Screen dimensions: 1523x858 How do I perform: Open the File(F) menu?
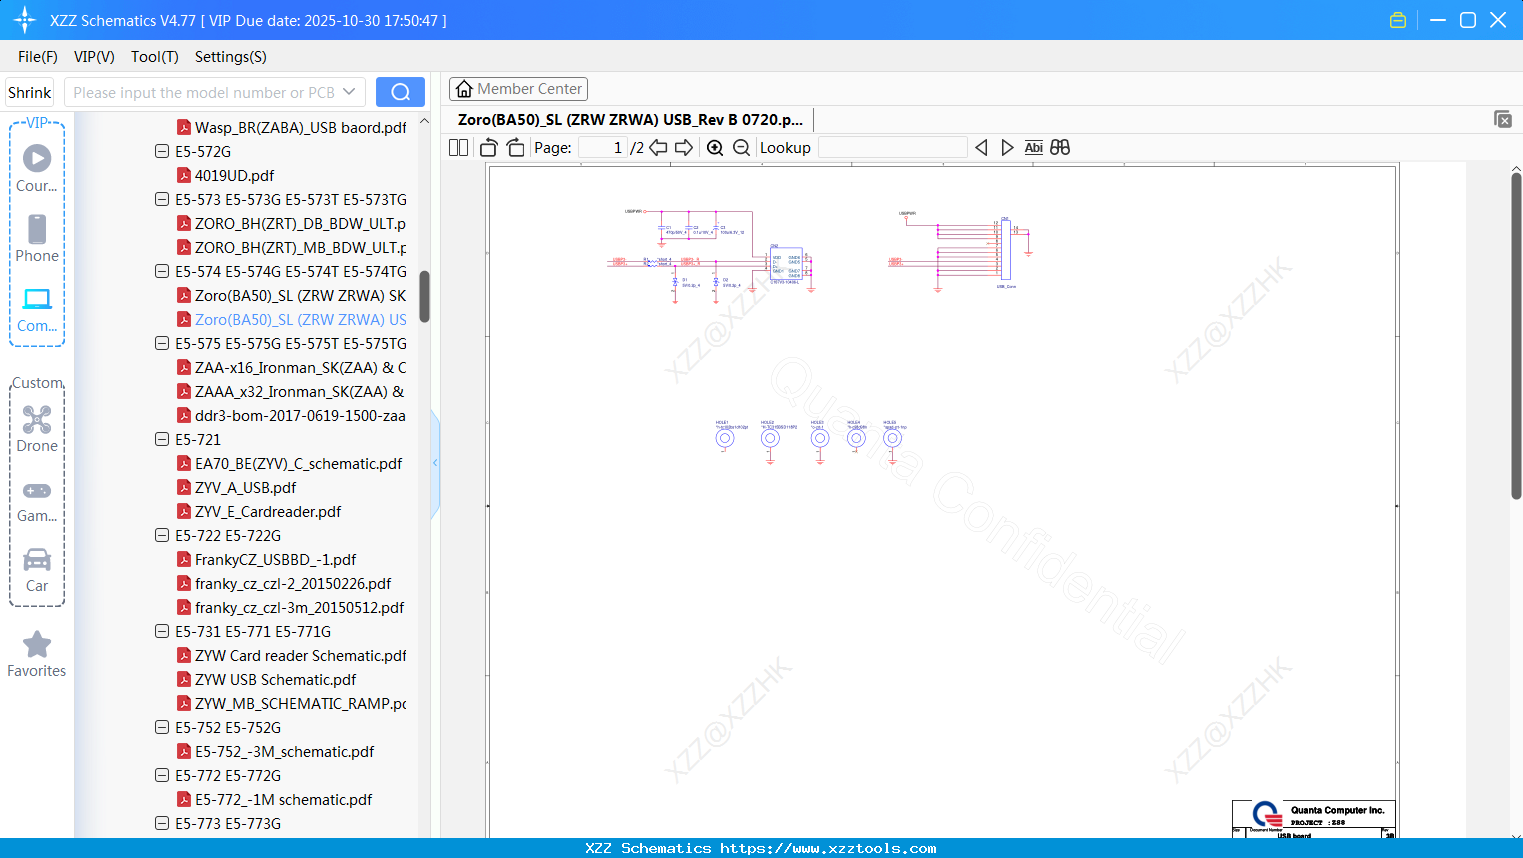click(38, 57)
